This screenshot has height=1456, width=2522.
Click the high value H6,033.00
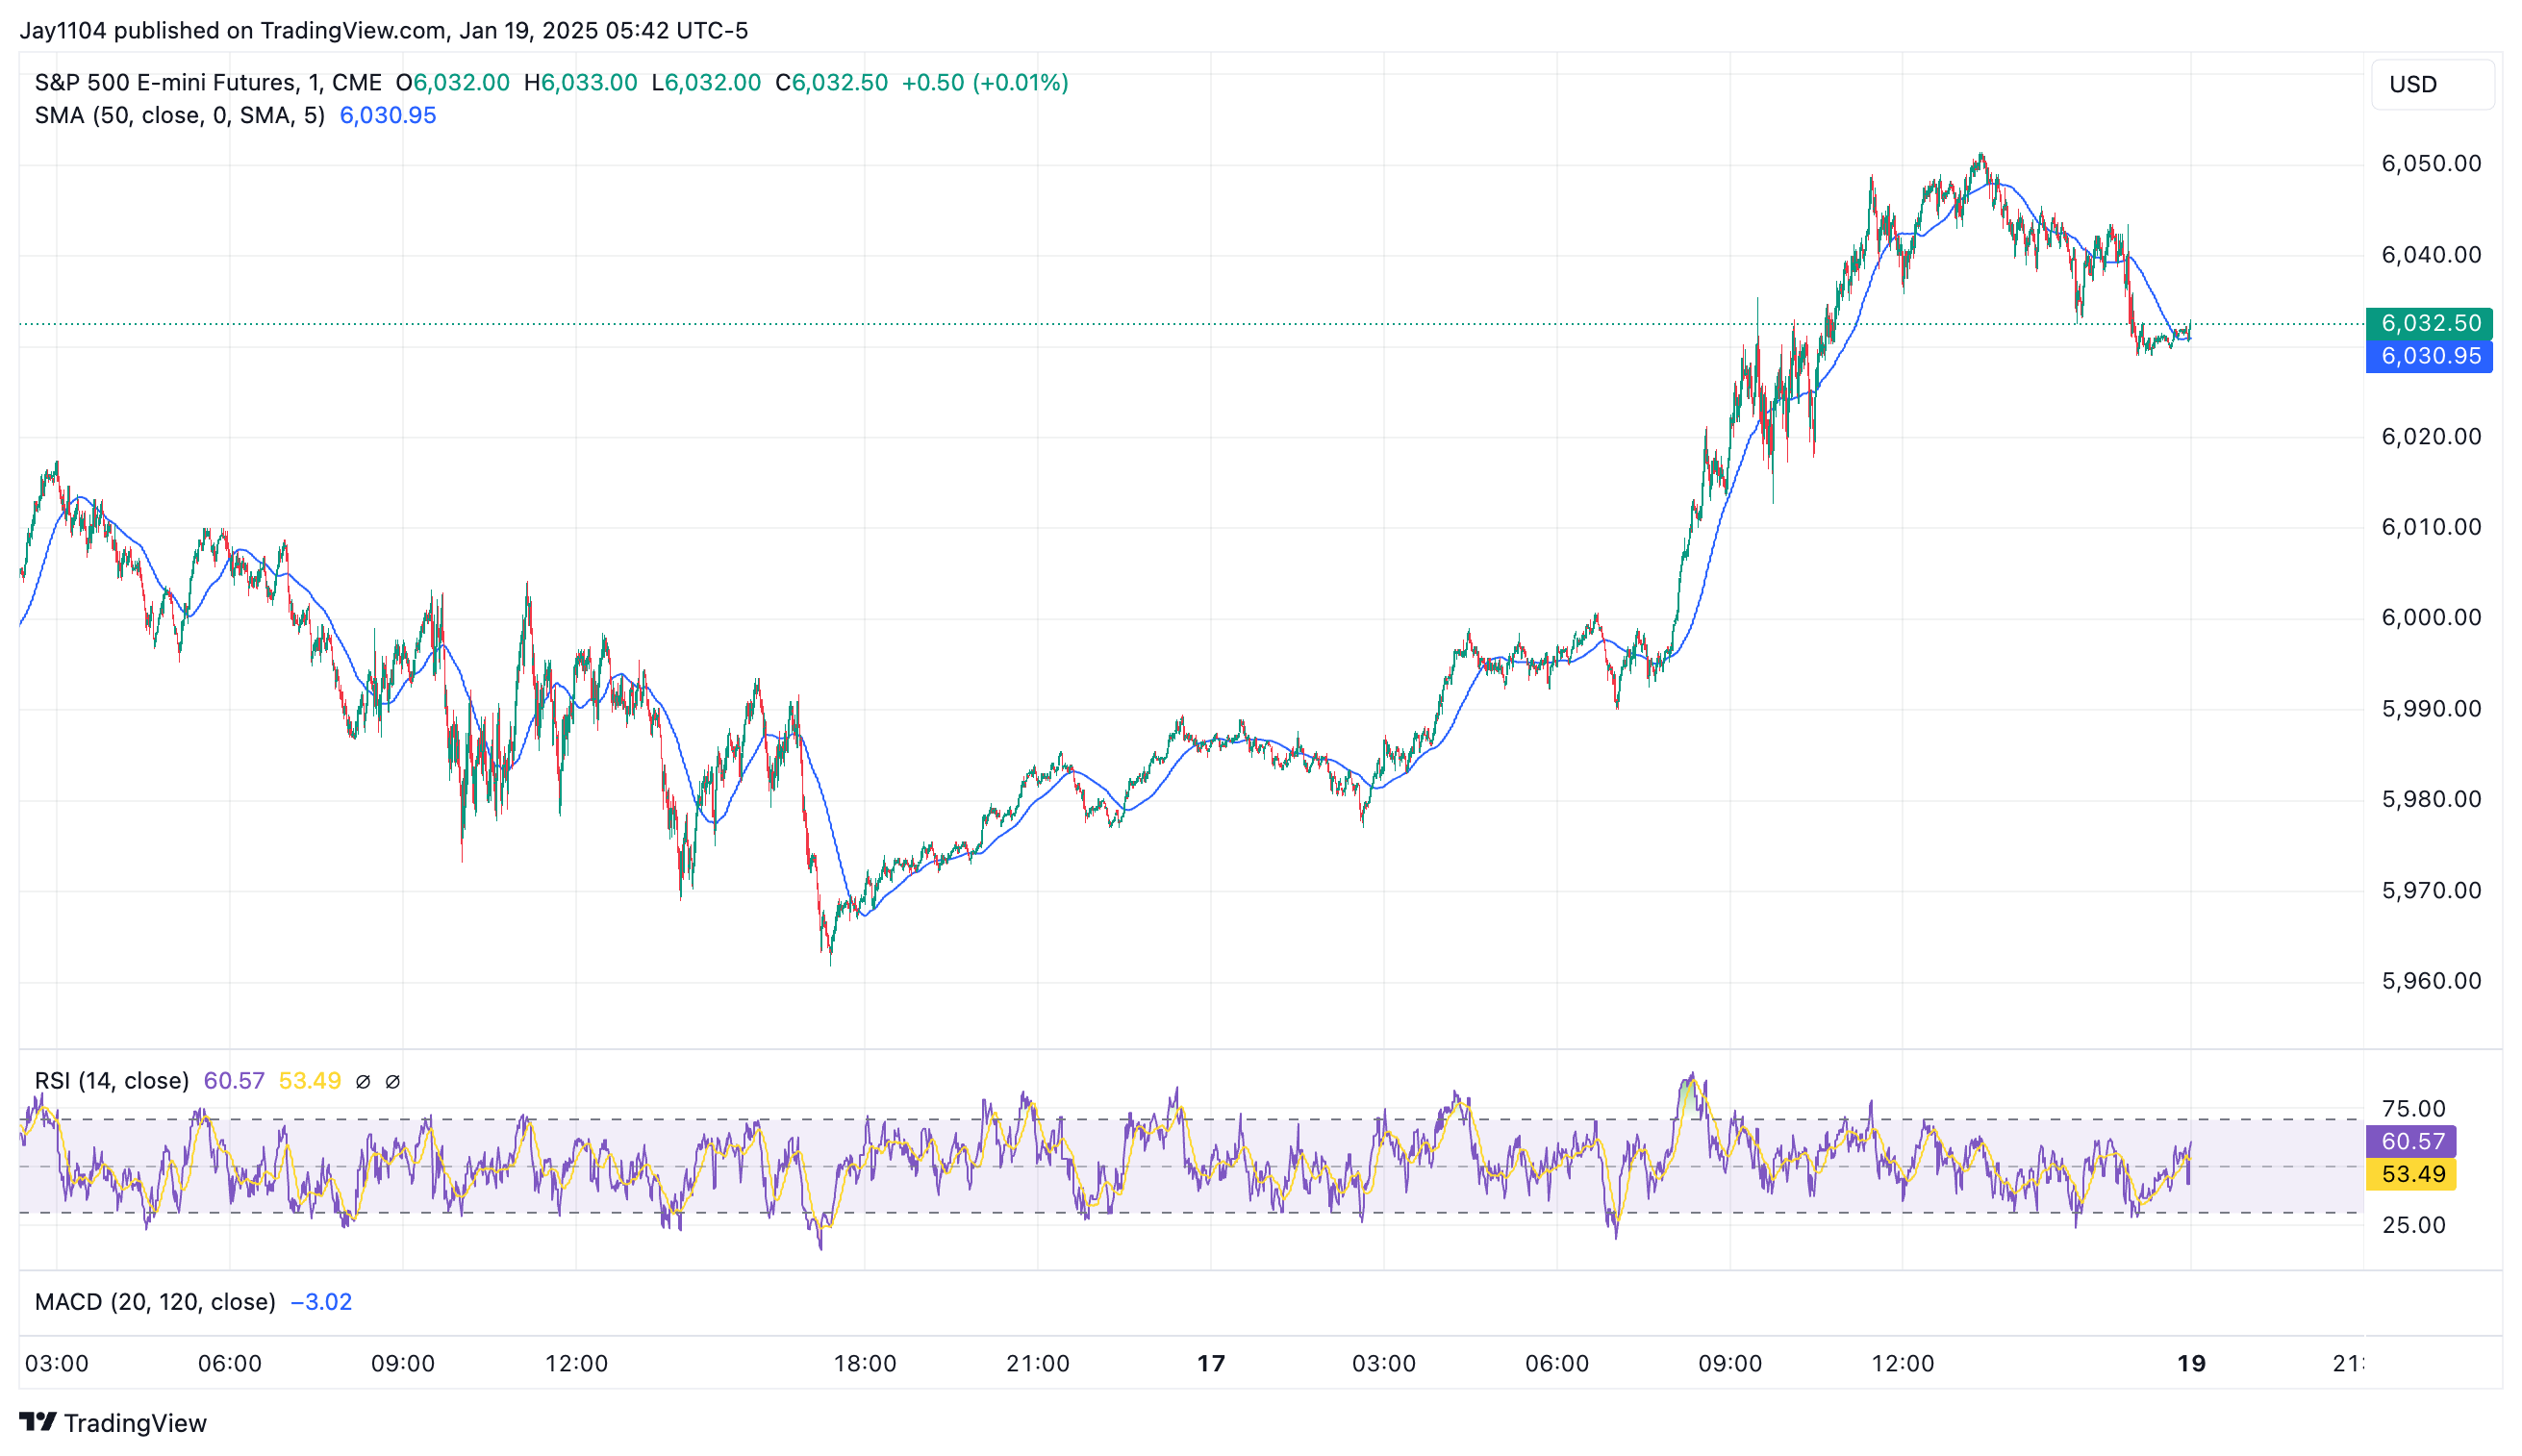pos(581,83)
